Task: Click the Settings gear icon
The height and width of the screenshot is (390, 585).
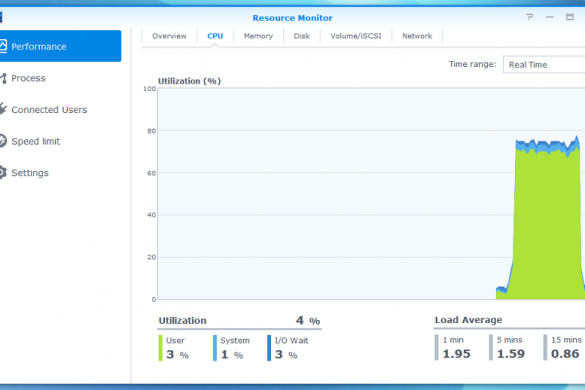Action: pos(3,172)
